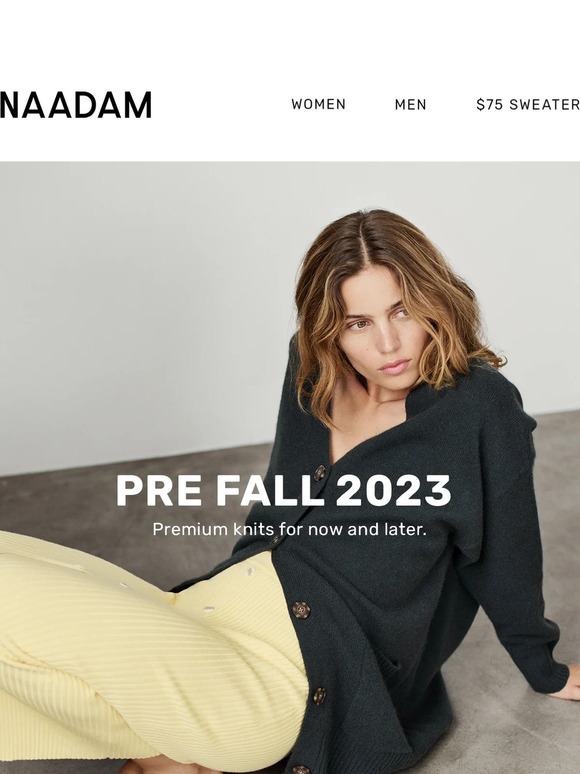
Task: Click the top cardigan button beside the headline
Action: click(320, 473)
